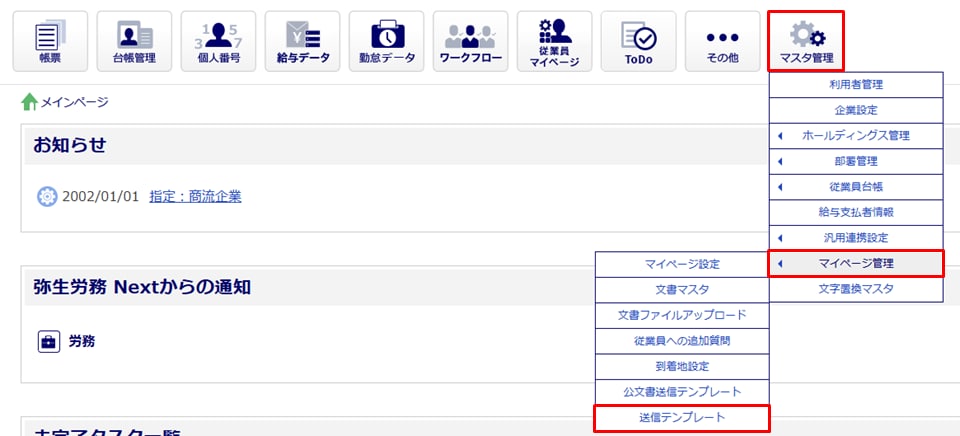Open 勤怠データ attendance icon
960x436 pixels.
386,41
